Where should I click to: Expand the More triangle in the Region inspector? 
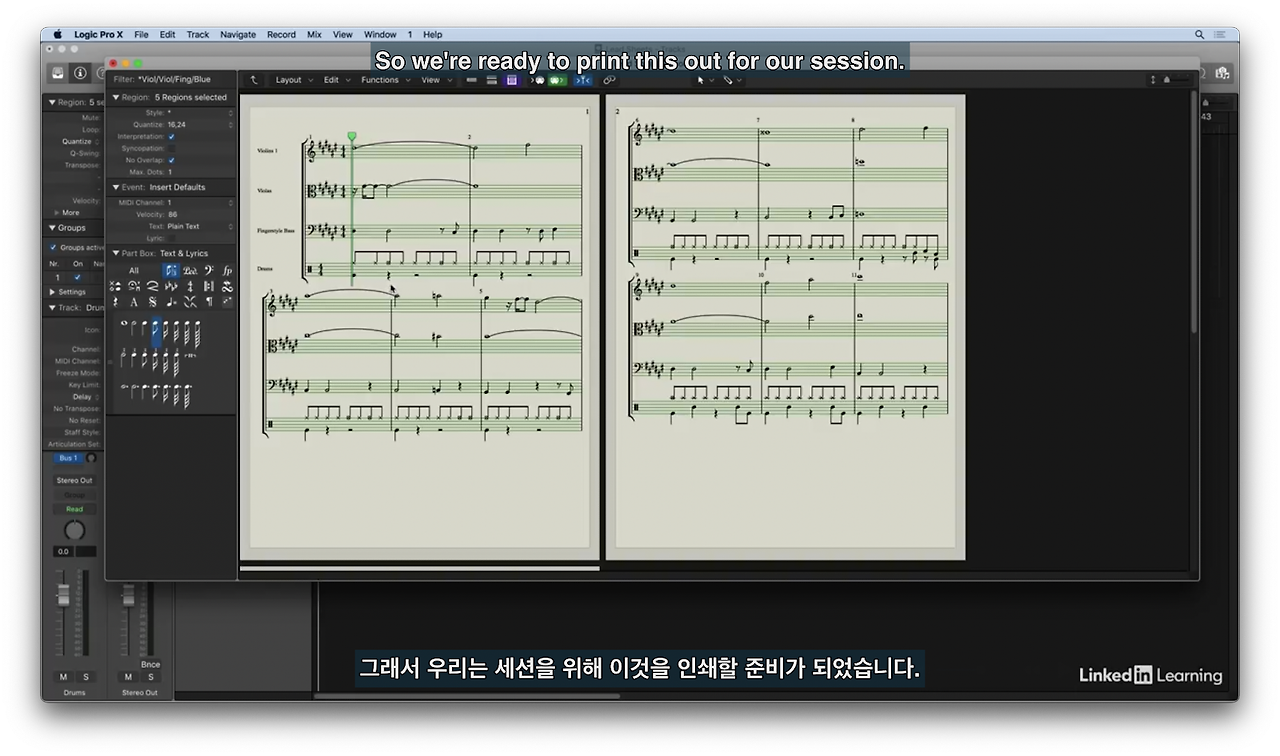pyautogui.click(x=57, y=212)
